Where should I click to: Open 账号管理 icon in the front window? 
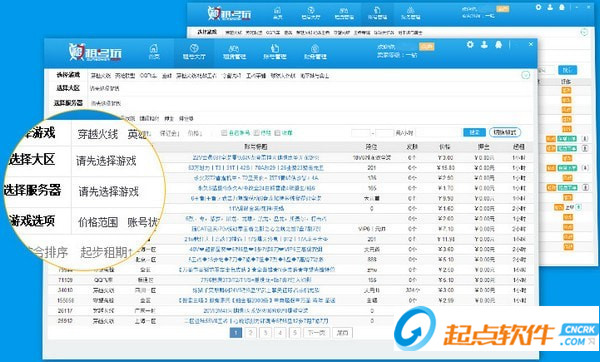point(275,52)
